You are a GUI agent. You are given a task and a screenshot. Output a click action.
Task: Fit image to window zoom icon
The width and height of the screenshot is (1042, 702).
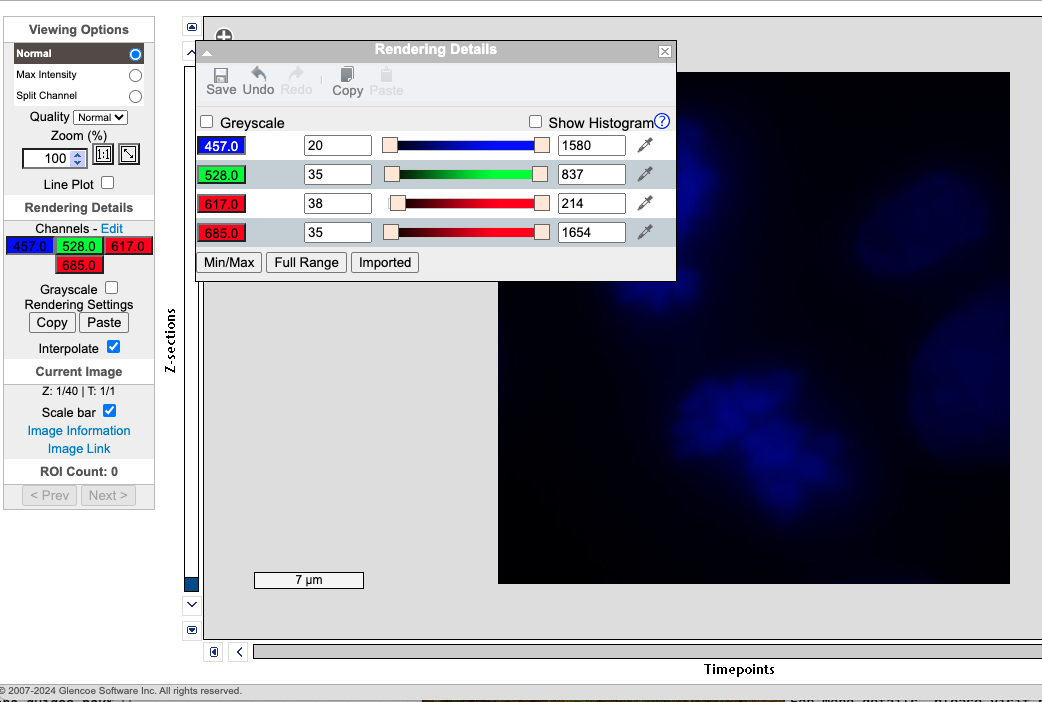129,154
